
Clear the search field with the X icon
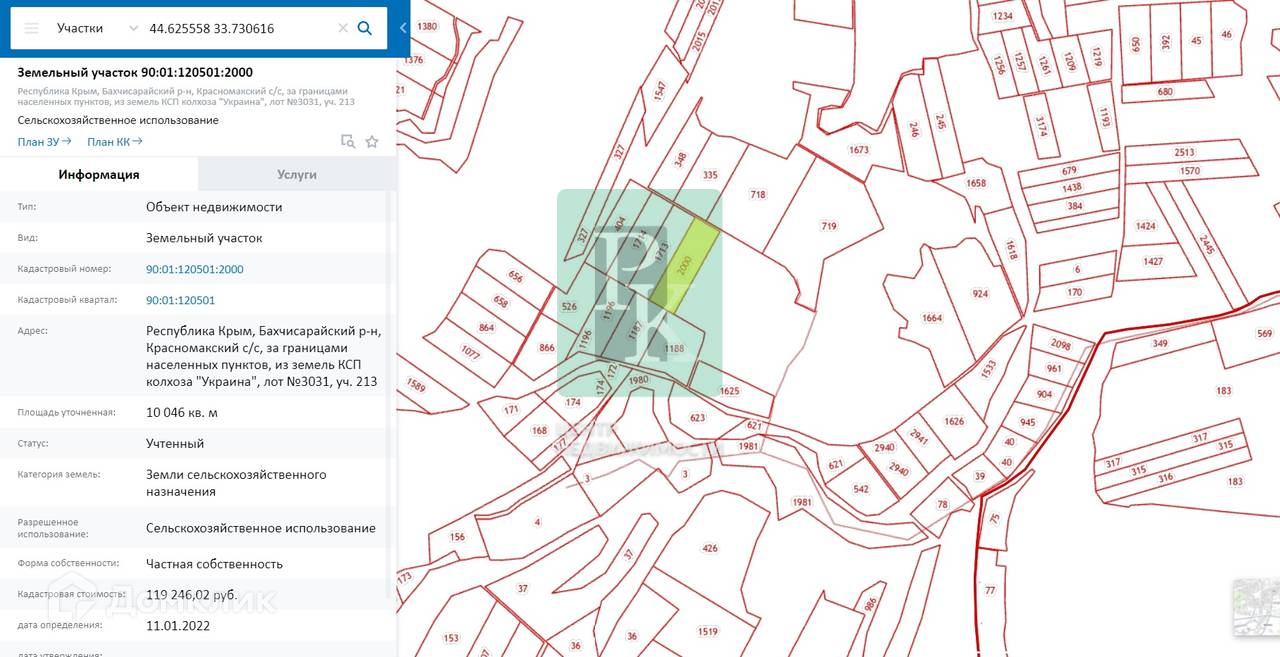(343, 28)
